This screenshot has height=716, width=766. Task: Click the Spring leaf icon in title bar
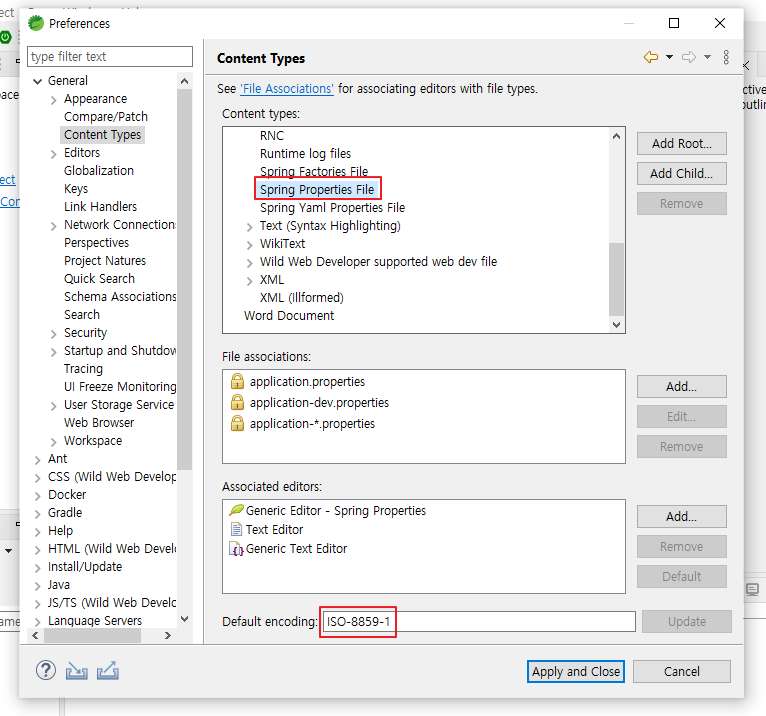(36, 23)
